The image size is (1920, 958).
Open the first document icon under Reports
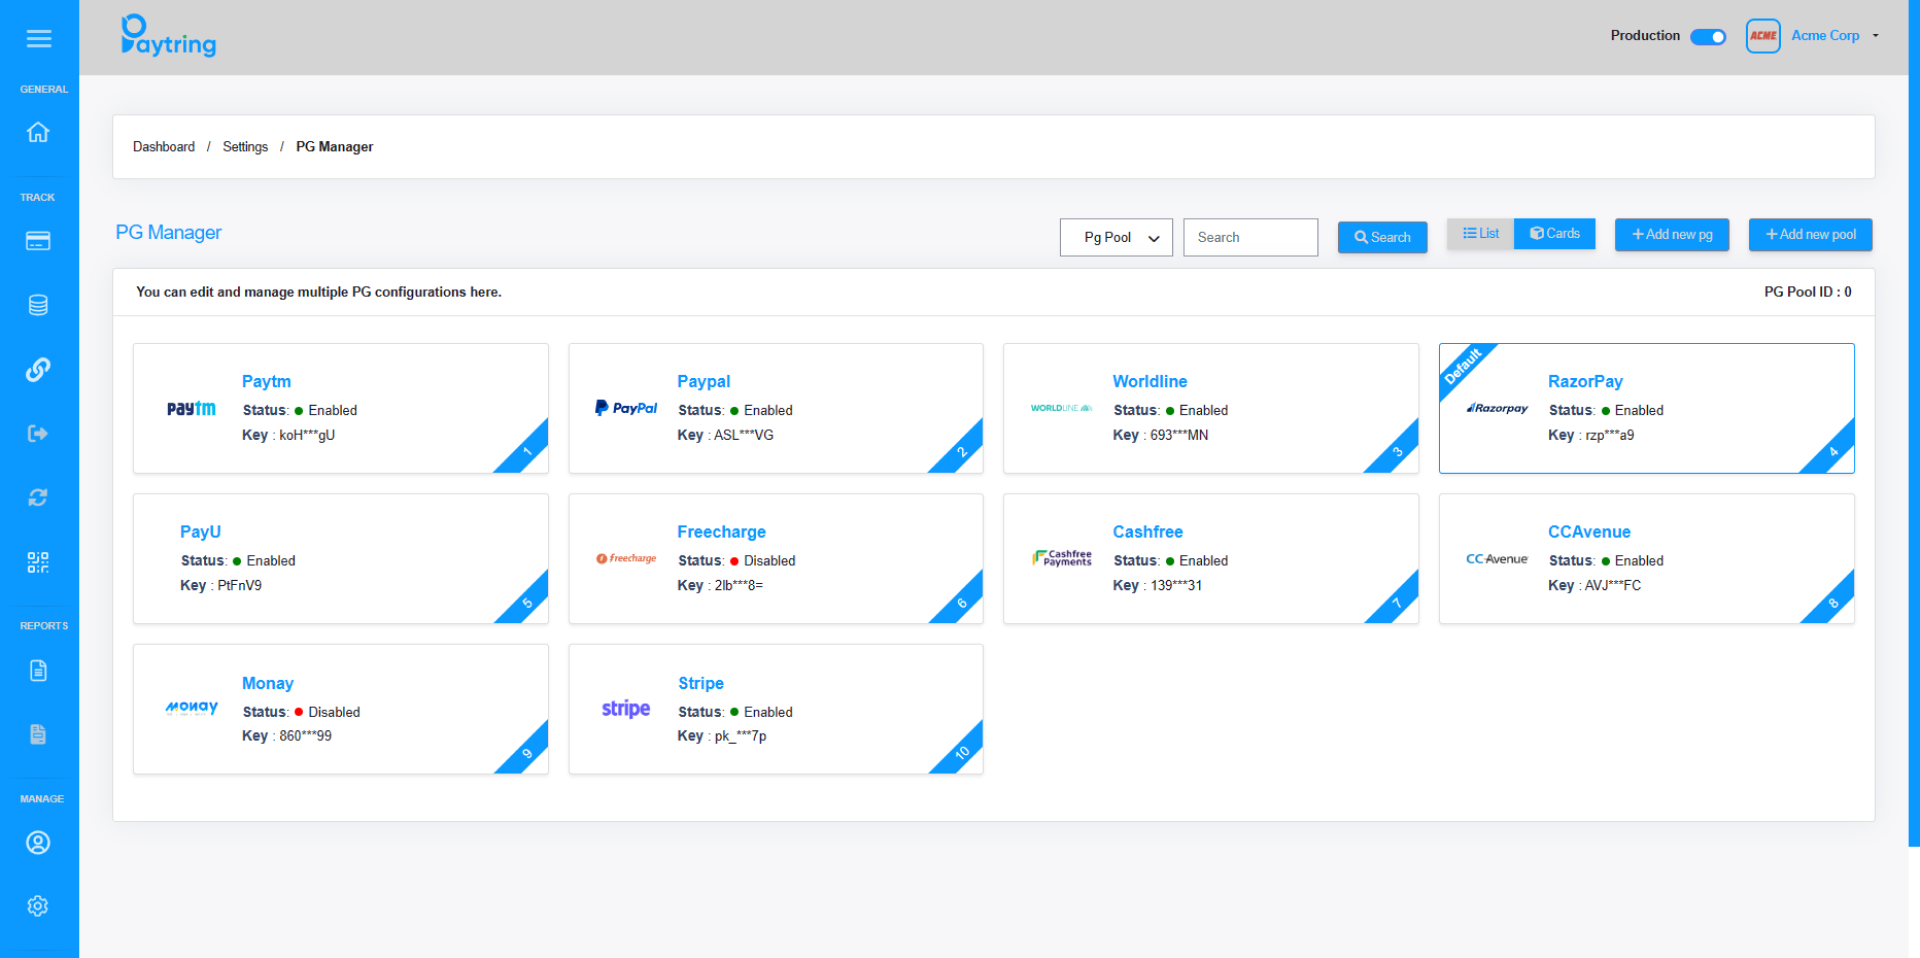(38, 670)
